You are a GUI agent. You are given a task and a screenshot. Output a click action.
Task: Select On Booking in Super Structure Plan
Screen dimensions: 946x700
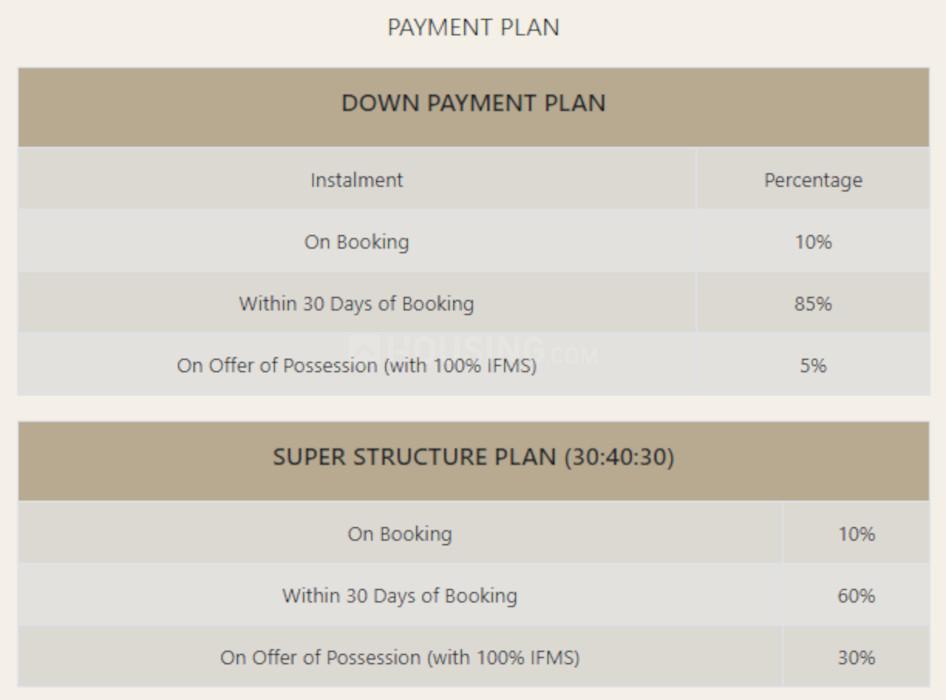coord(399,534)
